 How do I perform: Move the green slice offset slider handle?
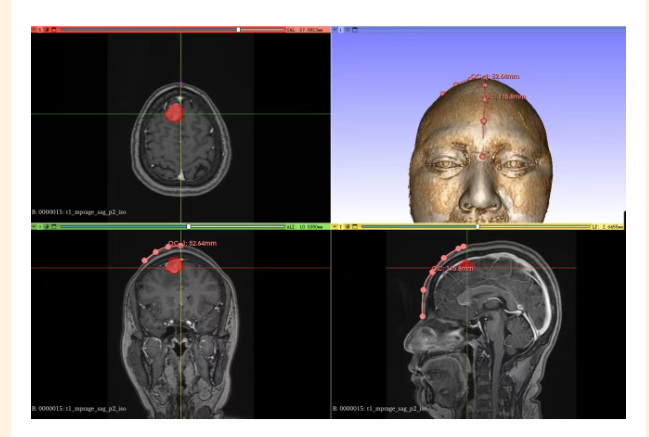tap(189, 227)
